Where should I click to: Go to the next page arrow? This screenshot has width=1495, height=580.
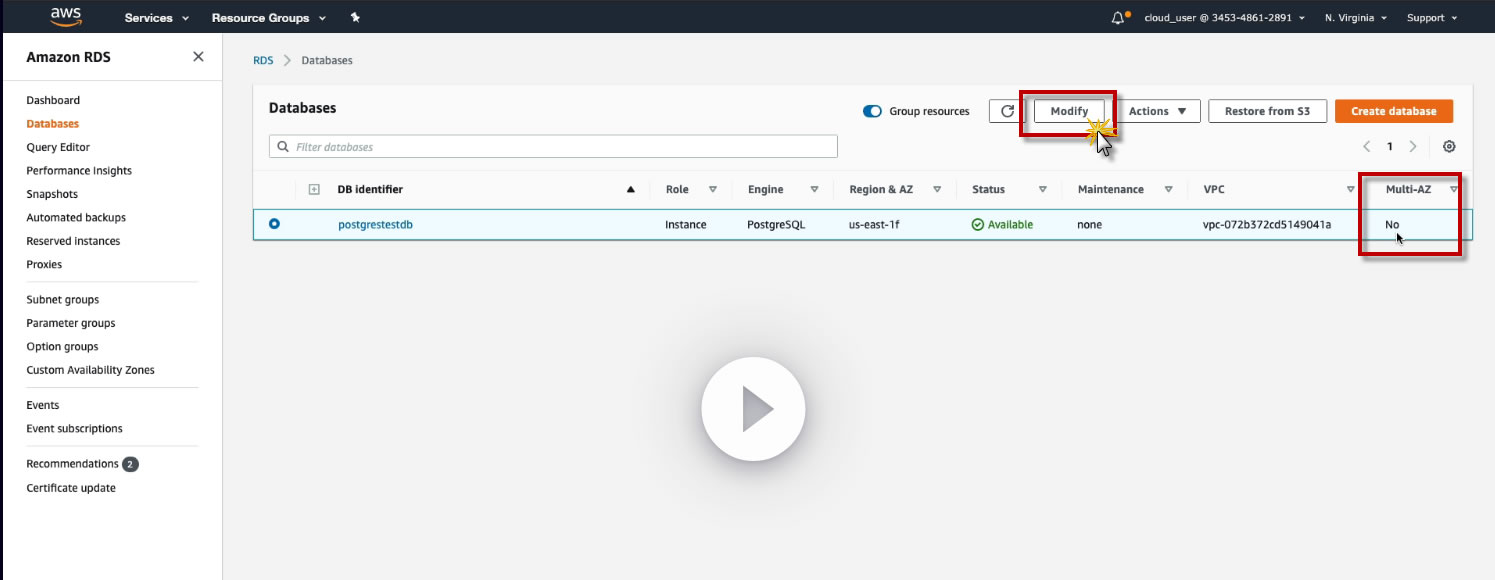[x=1413, y=146]
